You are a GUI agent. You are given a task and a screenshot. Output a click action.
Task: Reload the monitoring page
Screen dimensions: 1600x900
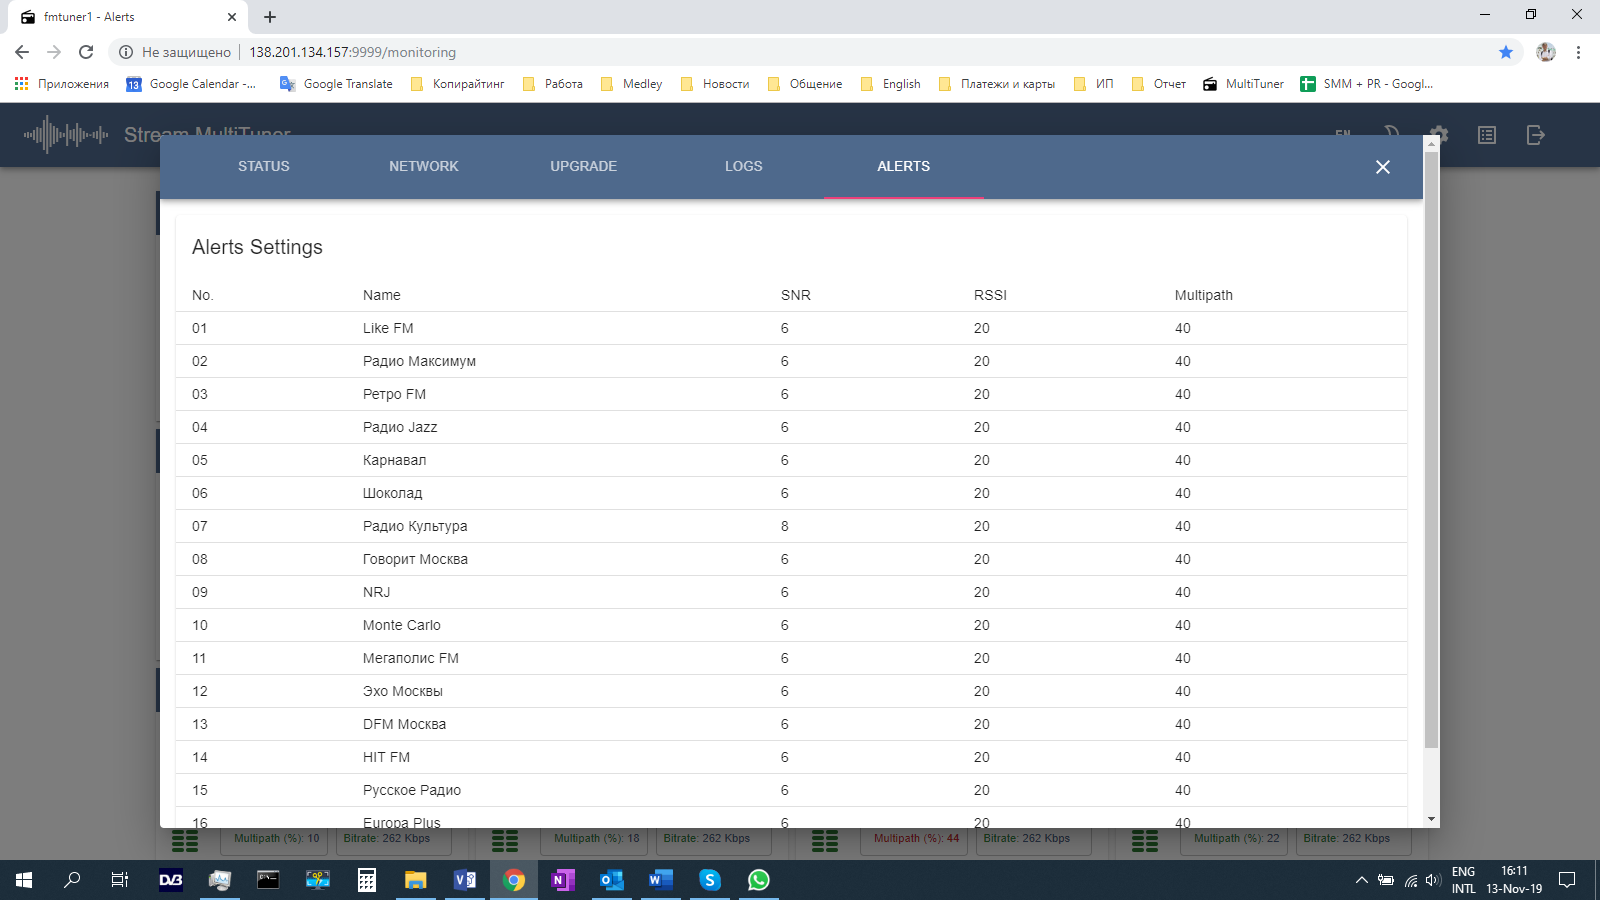86,52
